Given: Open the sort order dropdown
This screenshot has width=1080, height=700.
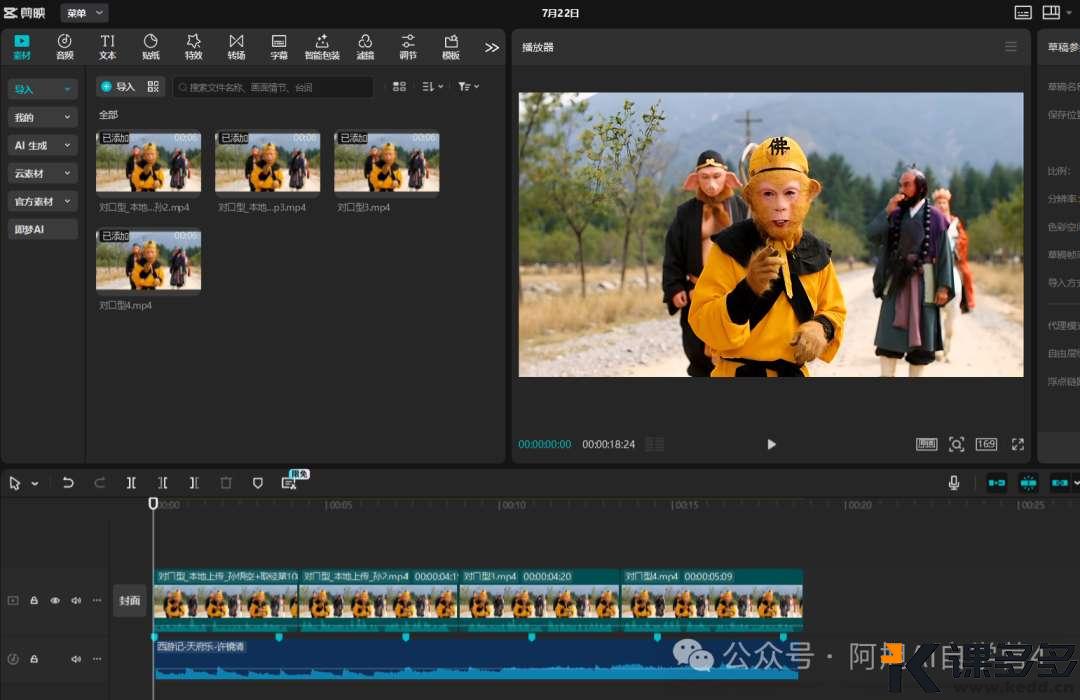Looking at the screenshot, I should click(433, 86).
